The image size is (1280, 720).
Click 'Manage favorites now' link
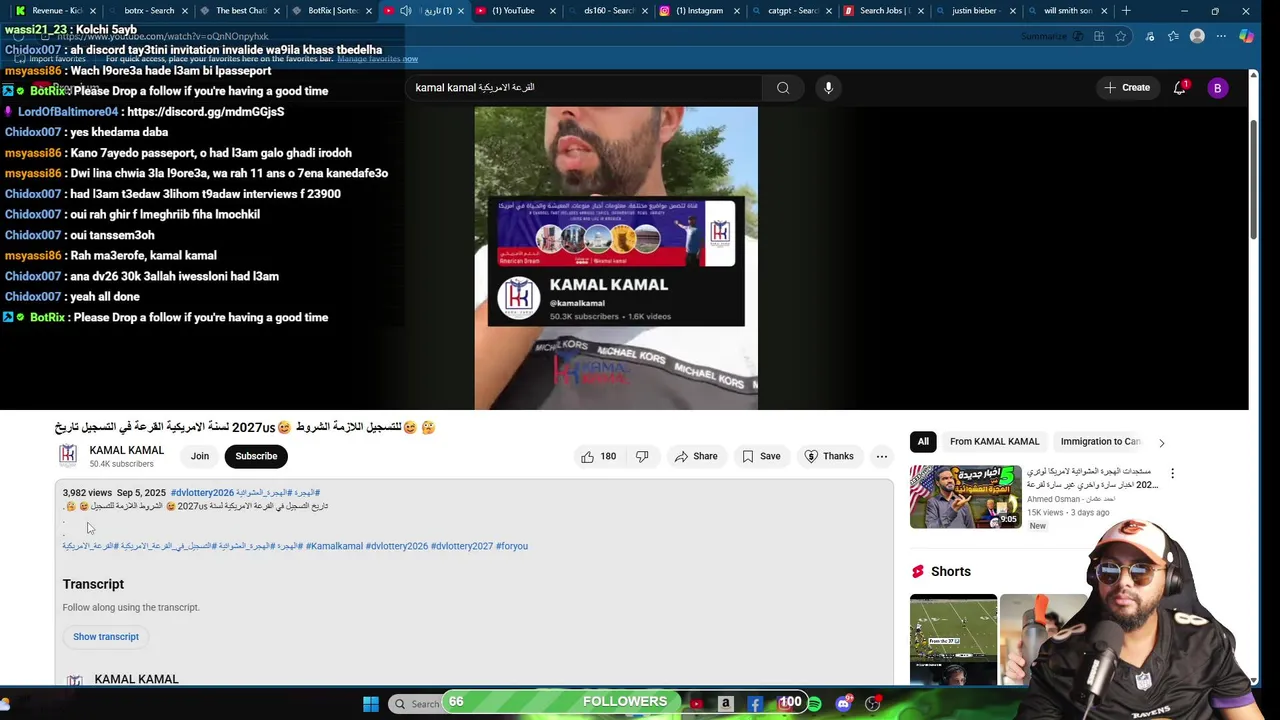[377, 59]
